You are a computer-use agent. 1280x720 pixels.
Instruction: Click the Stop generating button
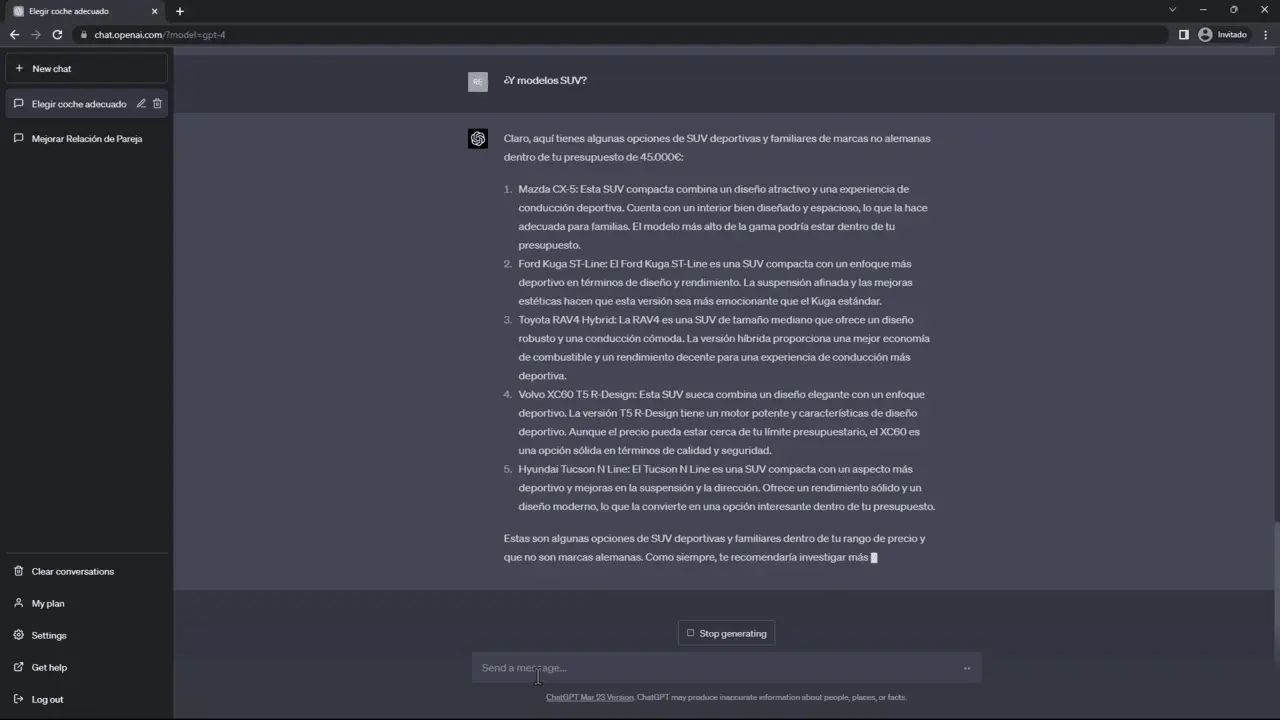[727, 633]
